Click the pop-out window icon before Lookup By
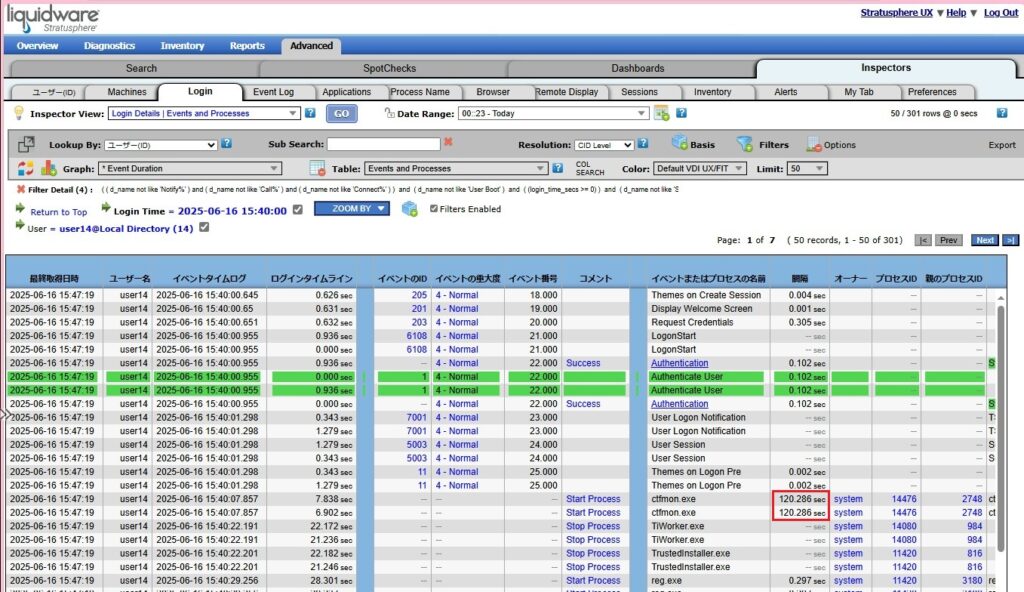Image resolution: width=1024 pixels, height=592 pixels. point(26,144)
